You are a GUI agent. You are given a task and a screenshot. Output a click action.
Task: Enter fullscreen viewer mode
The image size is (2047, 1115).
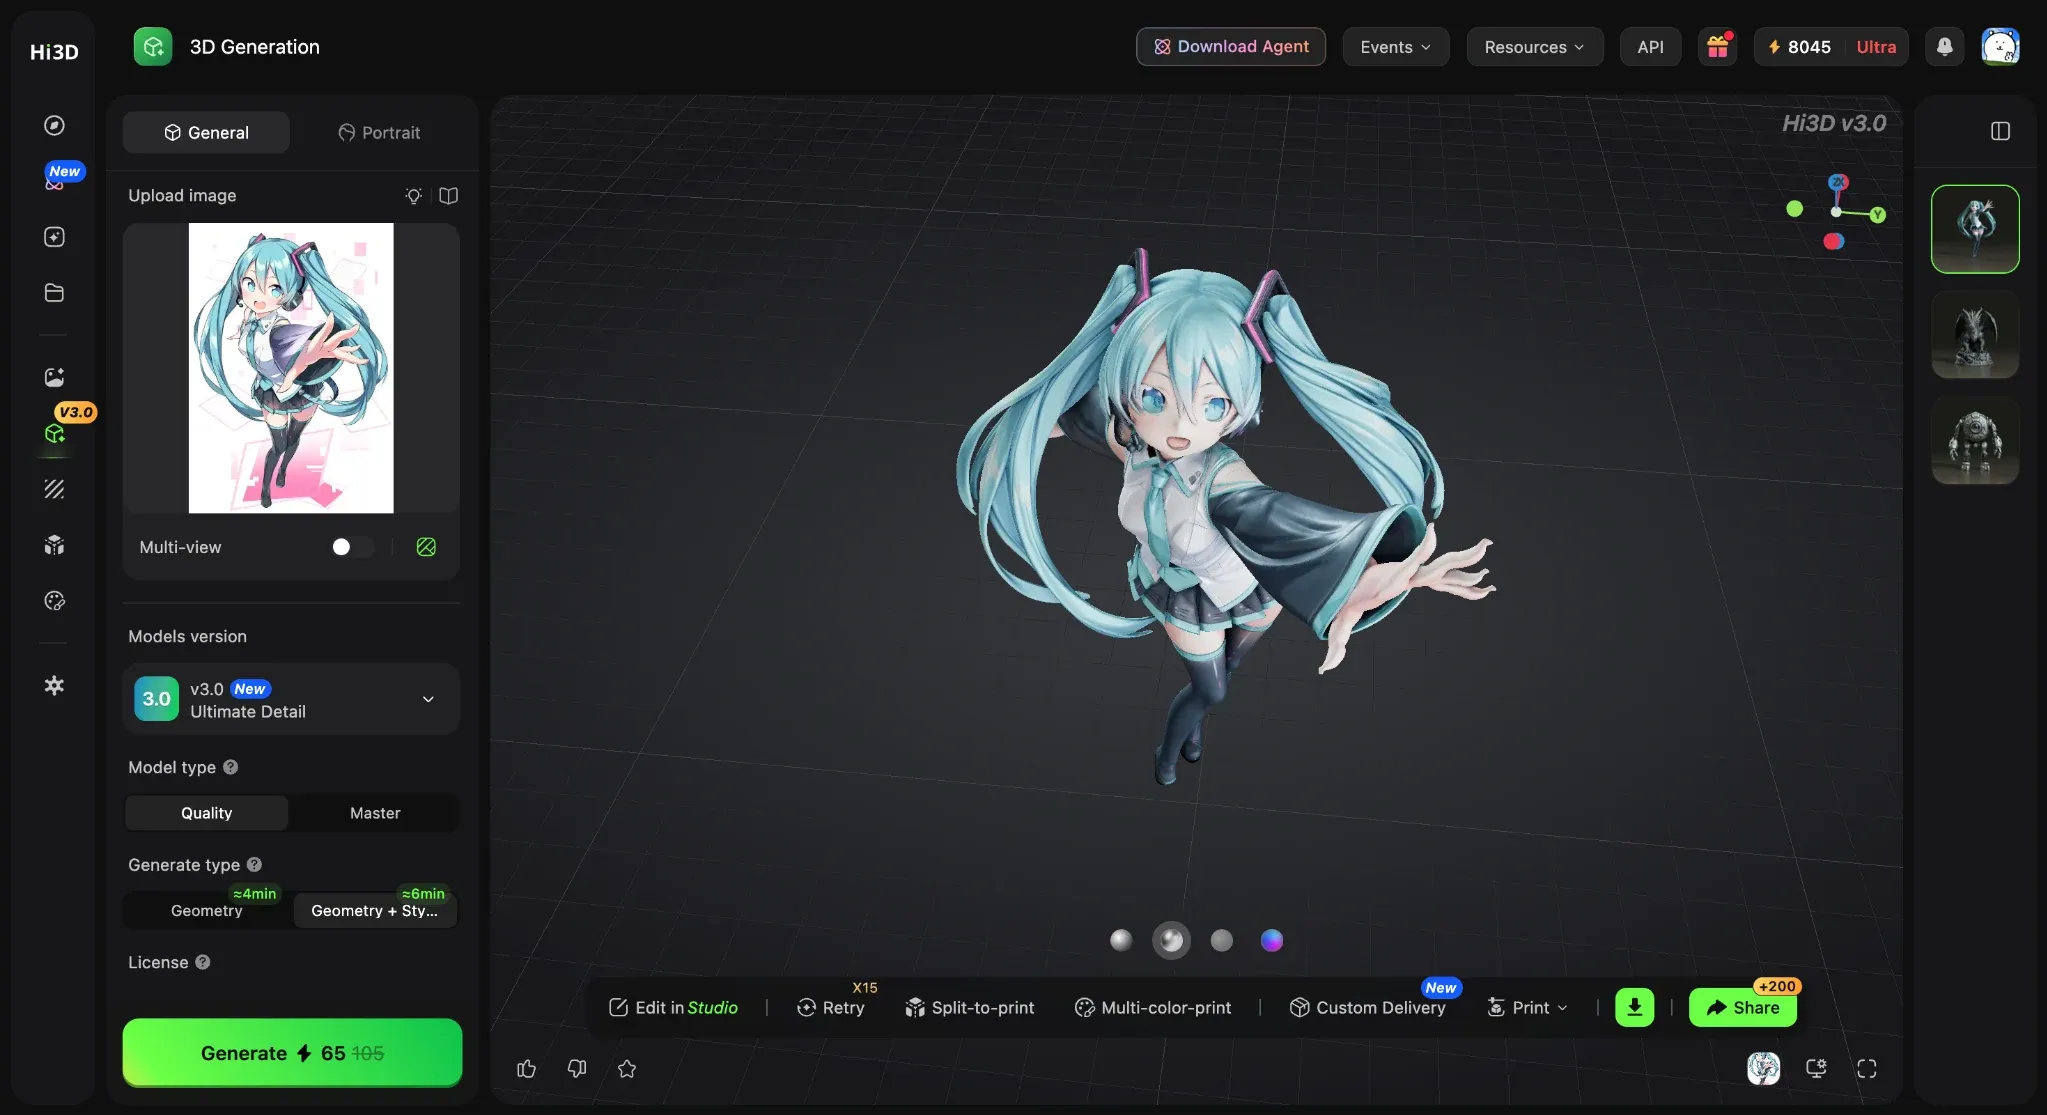(x=1866, y=1069)
